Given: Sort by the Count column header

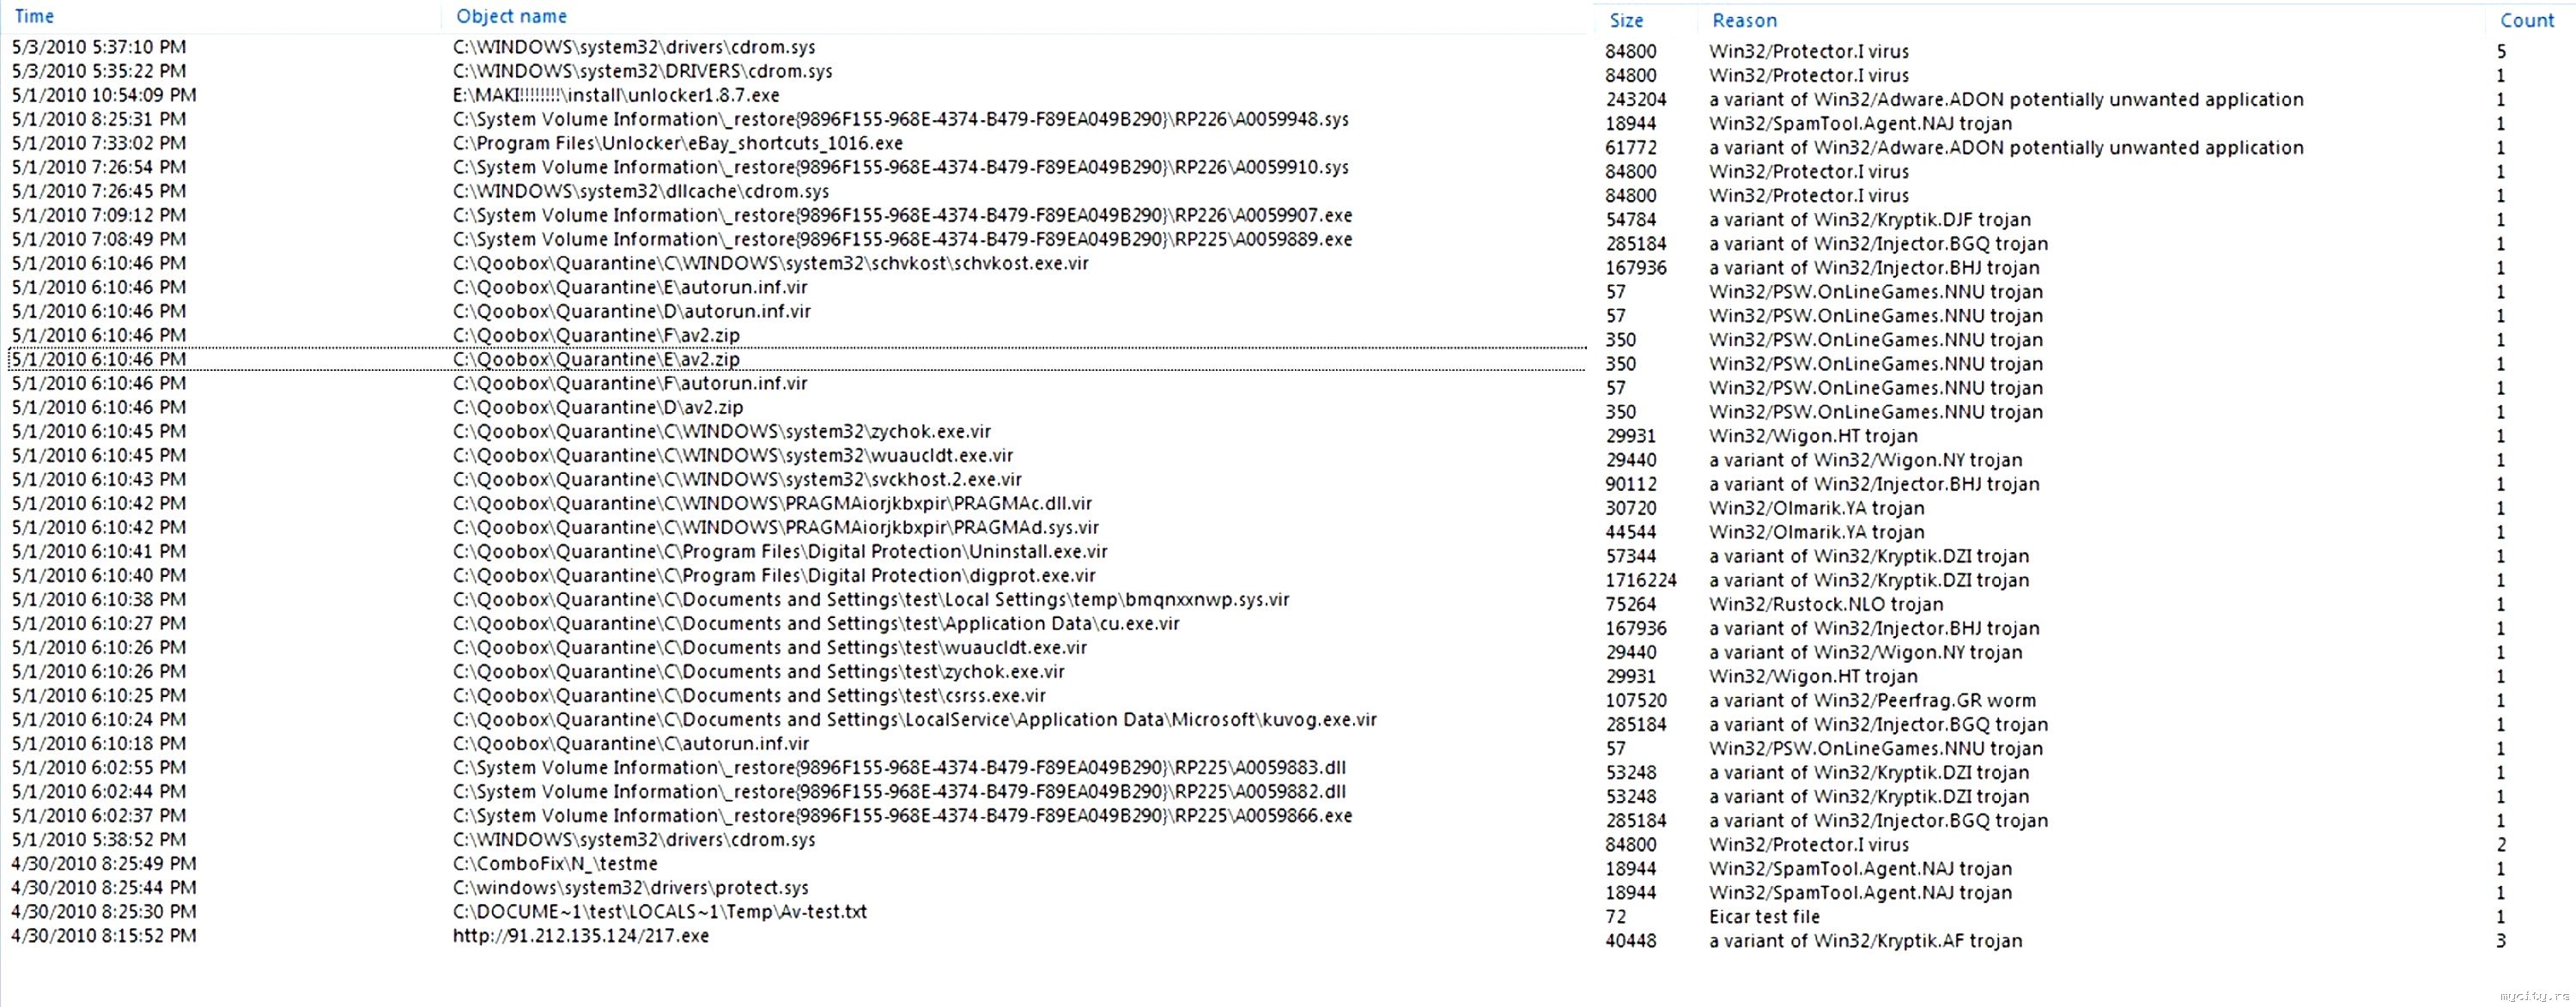Looking at the screenshot, I should [2527, 20].
